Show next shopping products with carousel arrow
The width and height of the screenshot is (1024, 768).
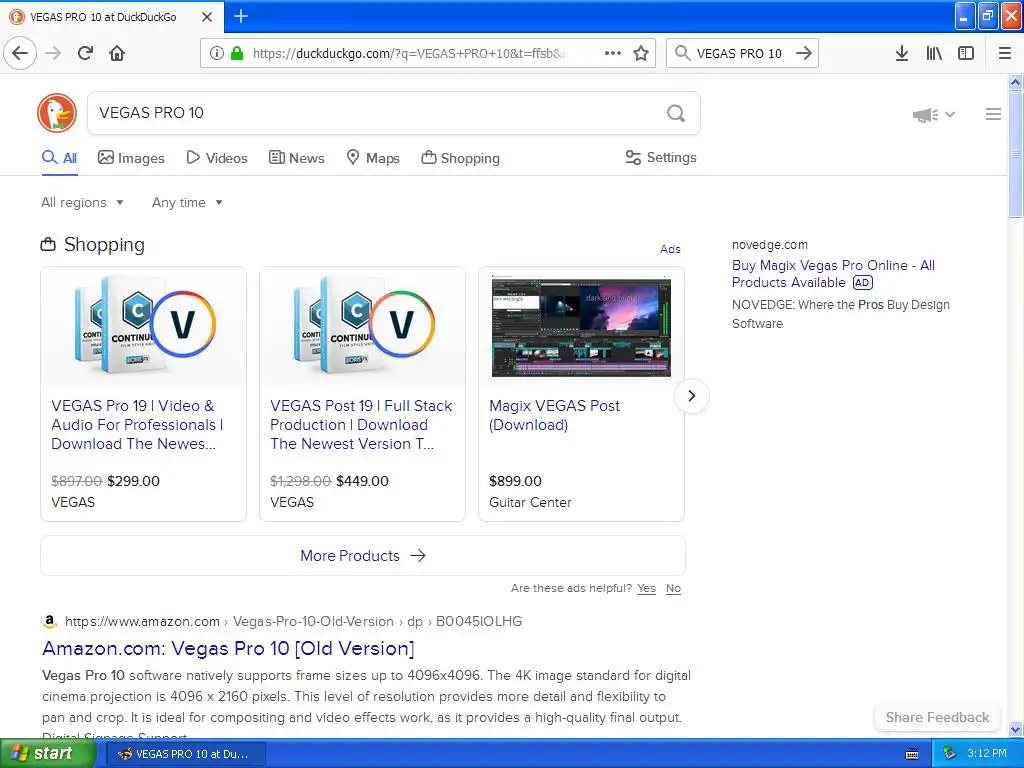click(692, 396)
